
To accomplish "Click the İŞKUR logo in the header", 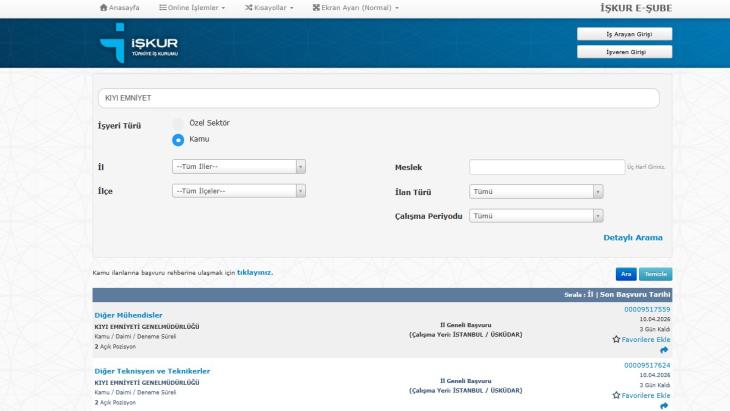I will (139, 43).
